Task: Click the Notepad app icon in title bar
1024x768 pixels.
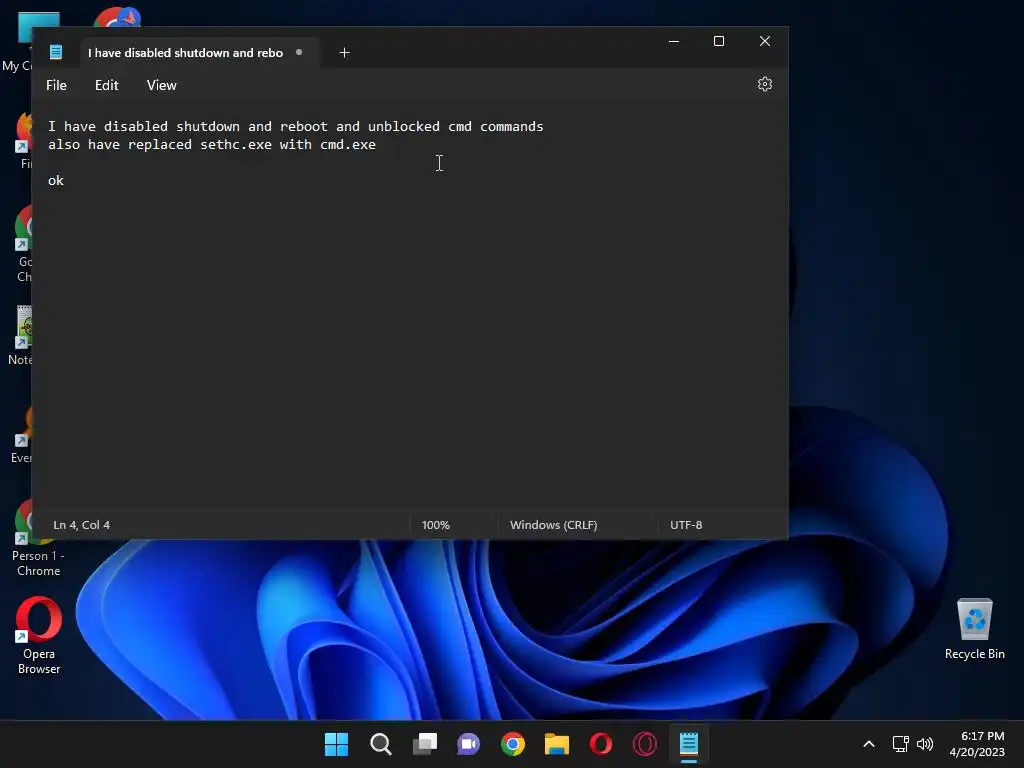Action: 56,52
